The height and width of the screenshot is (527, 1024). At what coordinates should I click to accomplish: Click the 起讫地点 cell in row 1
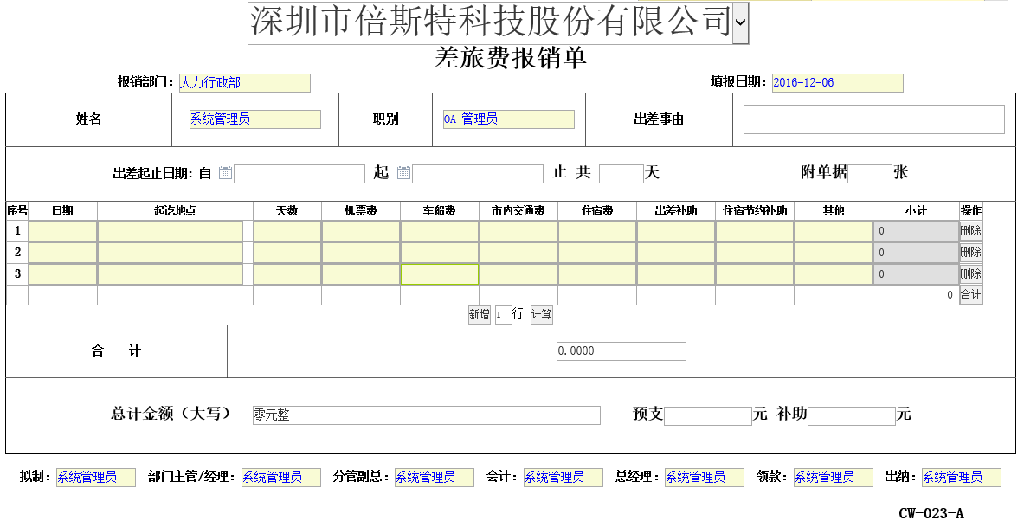[x=170, y=231]
